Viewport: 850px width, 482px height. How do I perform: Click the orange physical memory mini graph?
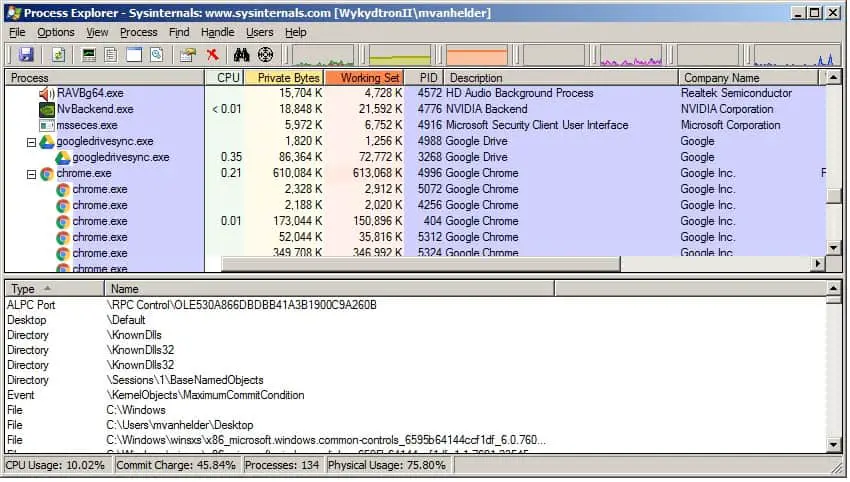[477, 56]
